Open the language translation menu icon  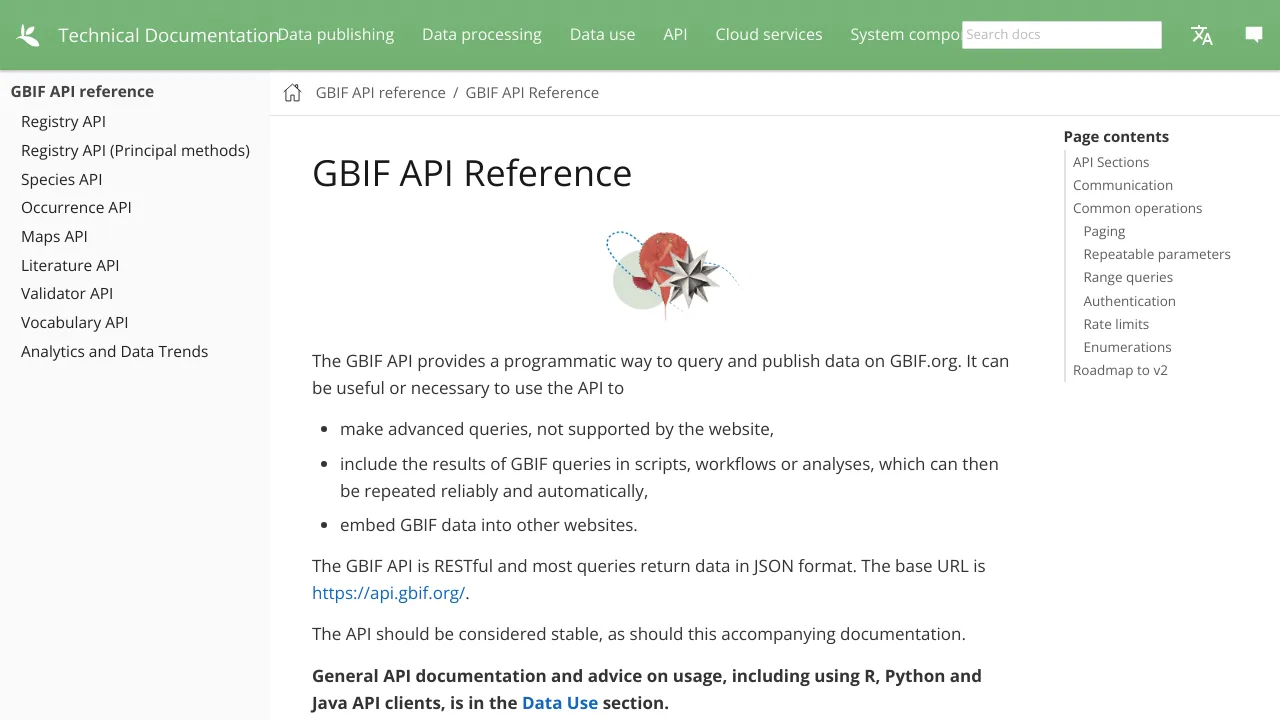pos(1202,35)
